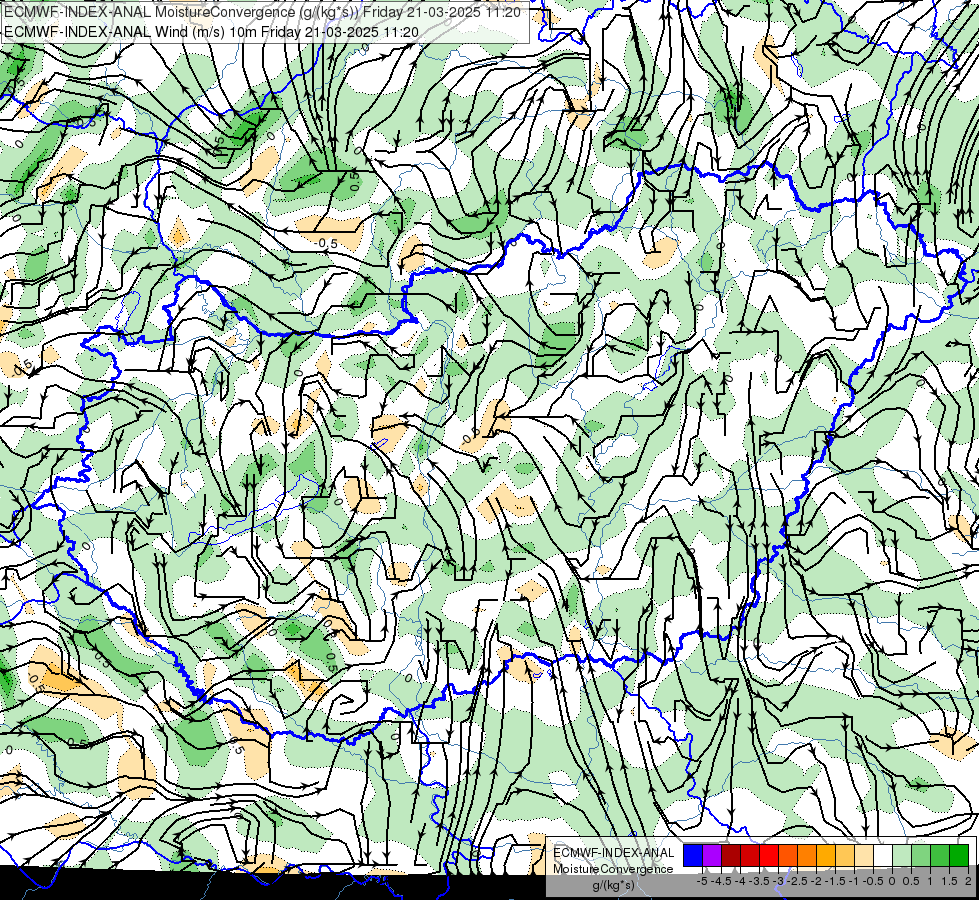Image resolution: width=979 pixels, height=900 pixels.
Task: Click the medium green swatch between 1 and 1.5
Action: (x=940, y=855)
